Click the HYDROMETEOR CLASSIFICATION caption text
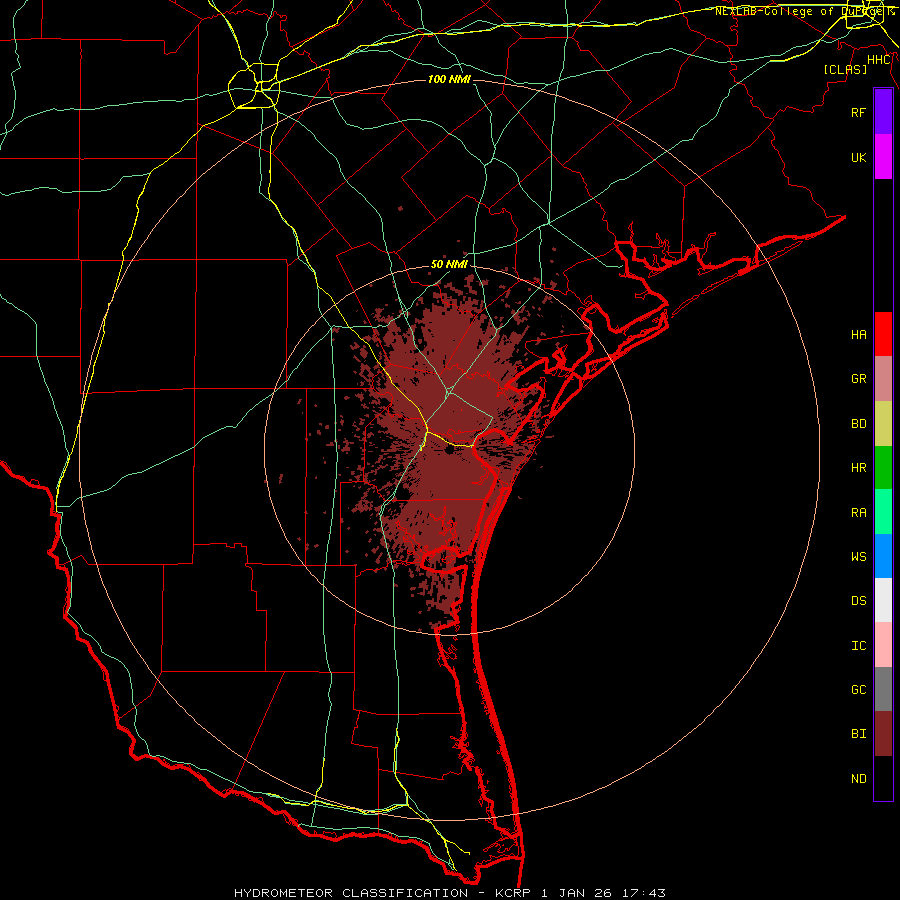The height and width of the screenshot is (900, 900). tap(351, 893)
